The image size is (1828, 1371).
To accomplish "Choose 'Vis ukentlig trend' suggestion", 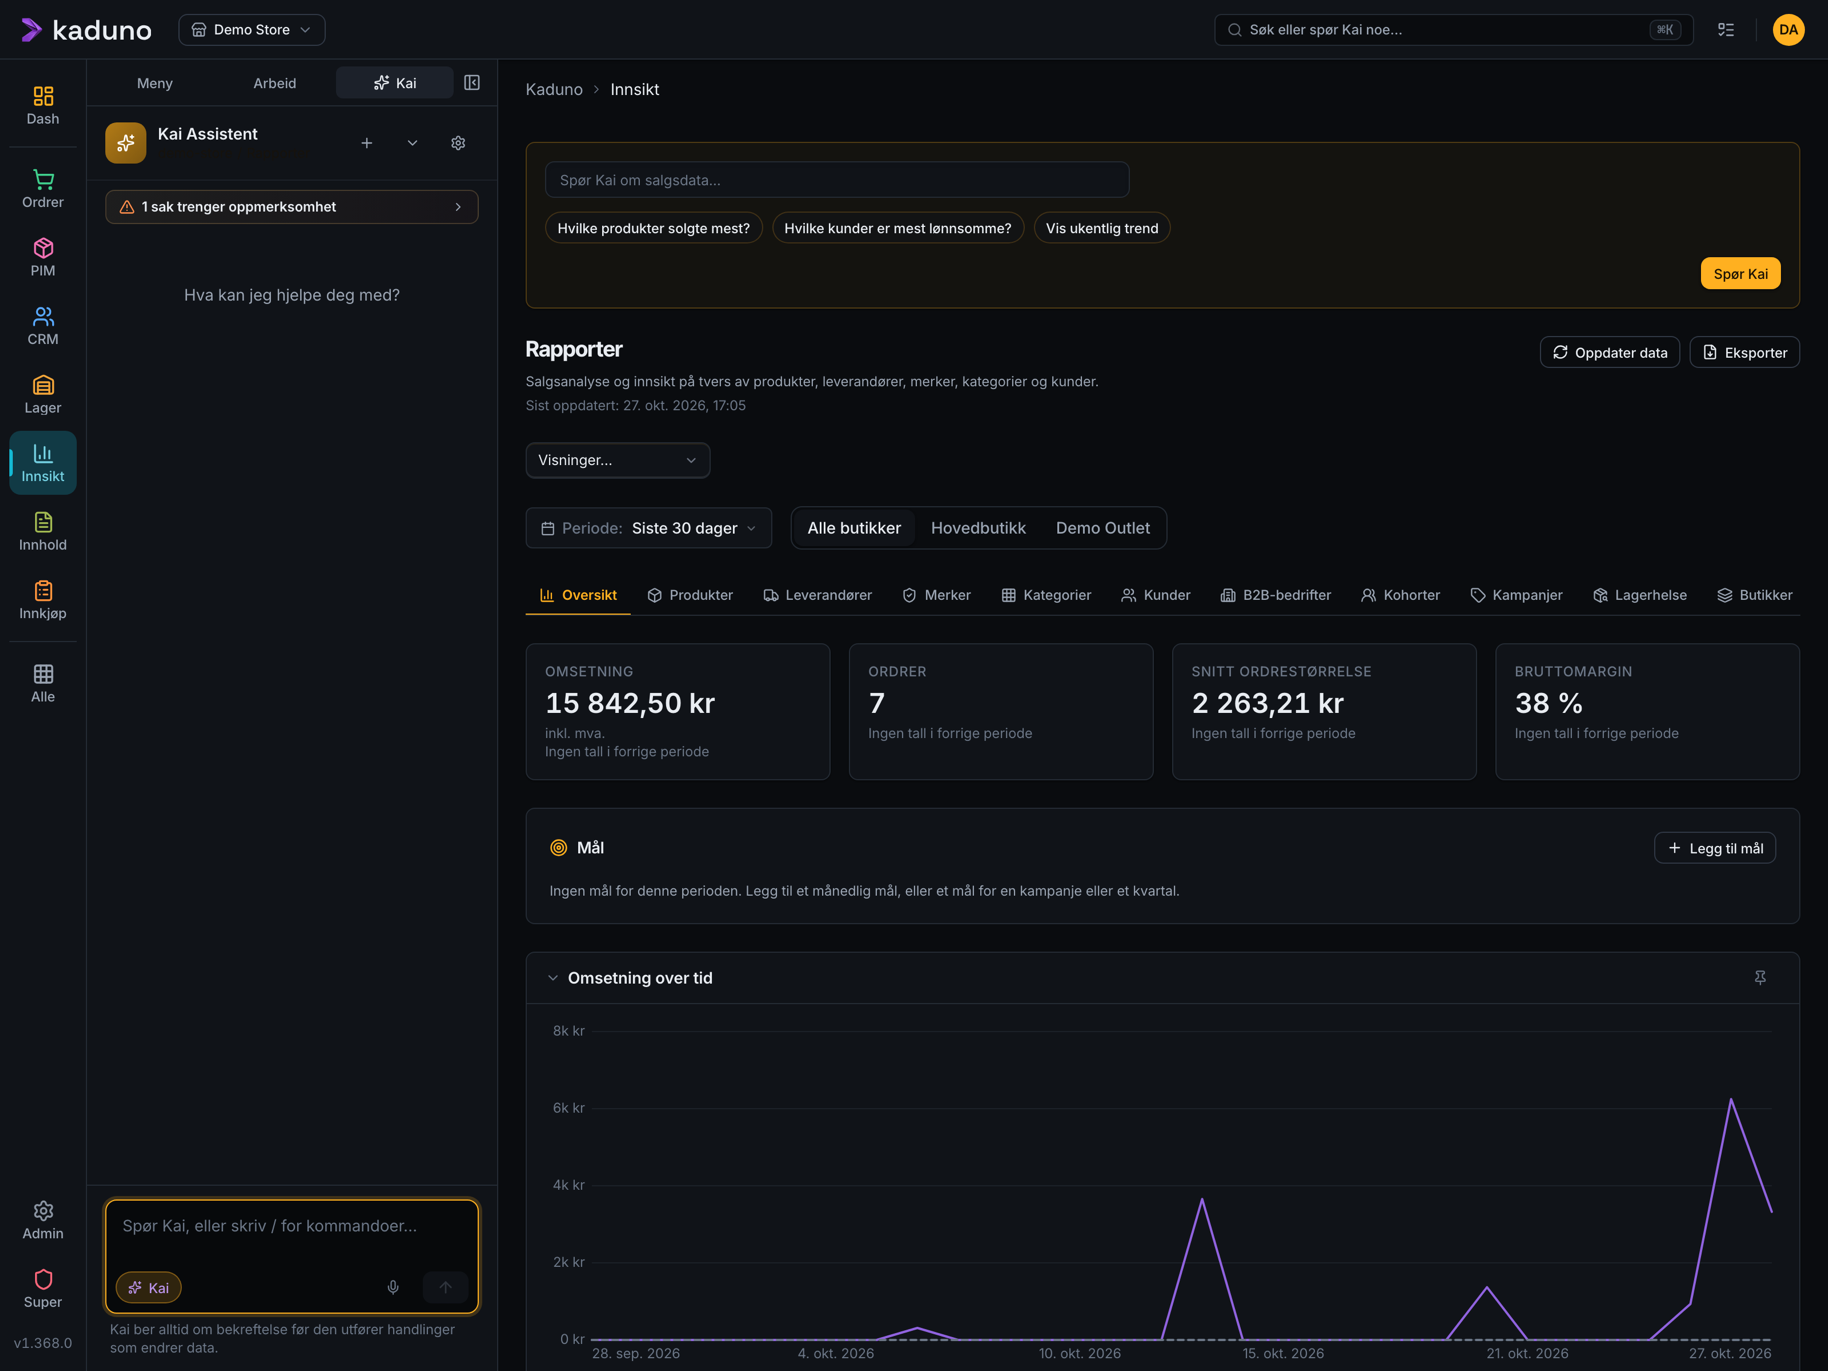I will pyautogui.click(x=1102, y=228).
